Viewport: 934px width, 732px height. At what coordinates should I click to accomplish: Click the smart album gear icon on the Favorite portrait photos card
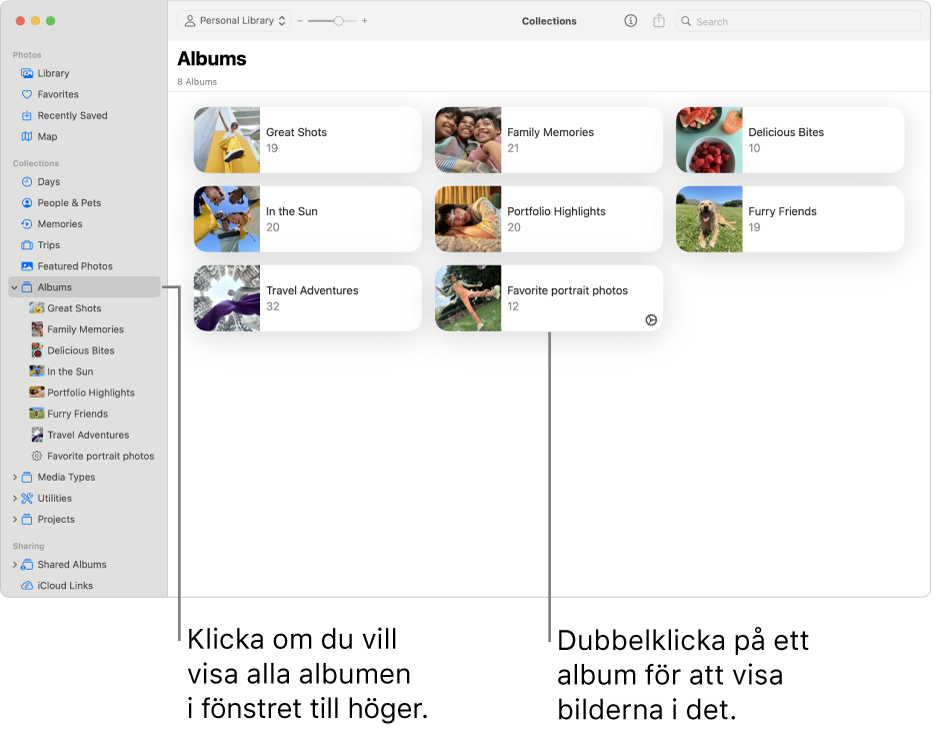click(651, 320)
